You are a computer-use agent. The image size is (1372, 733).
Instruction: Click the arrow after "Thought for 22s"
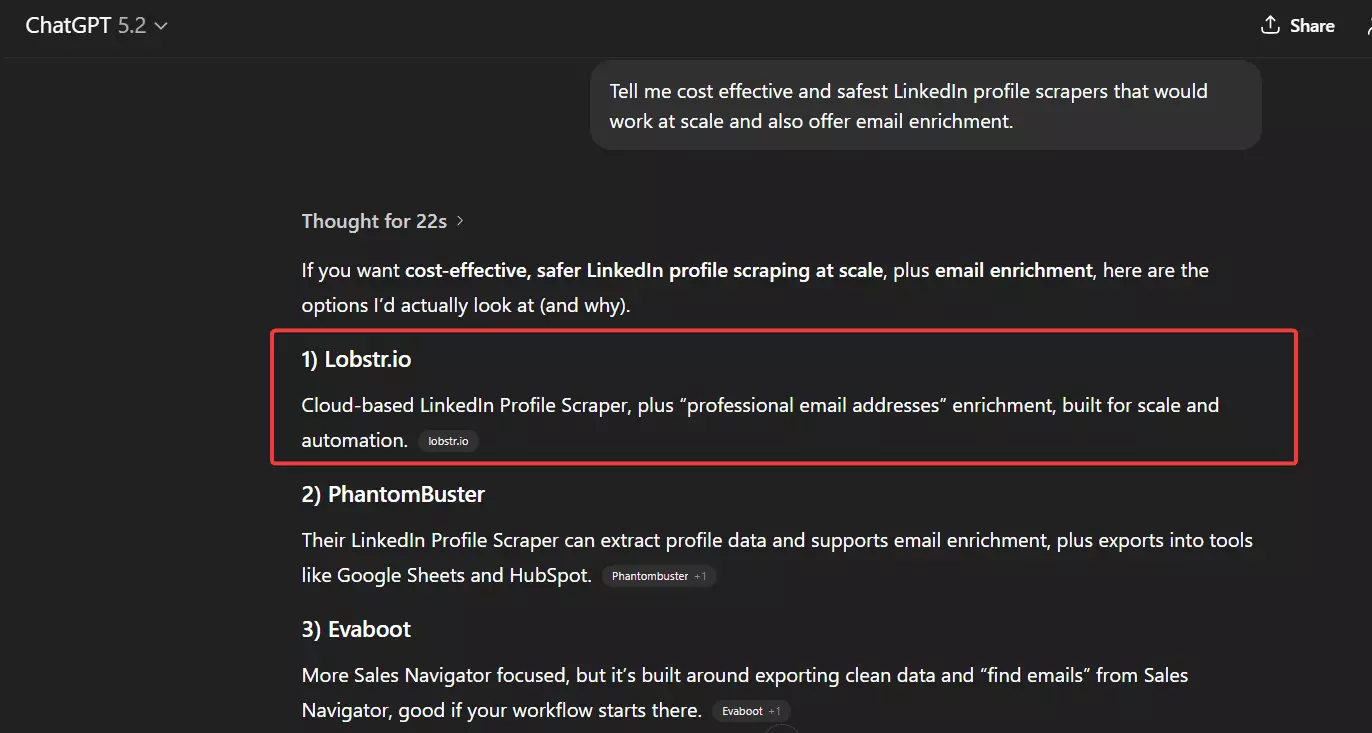click(x=461, y=221)
